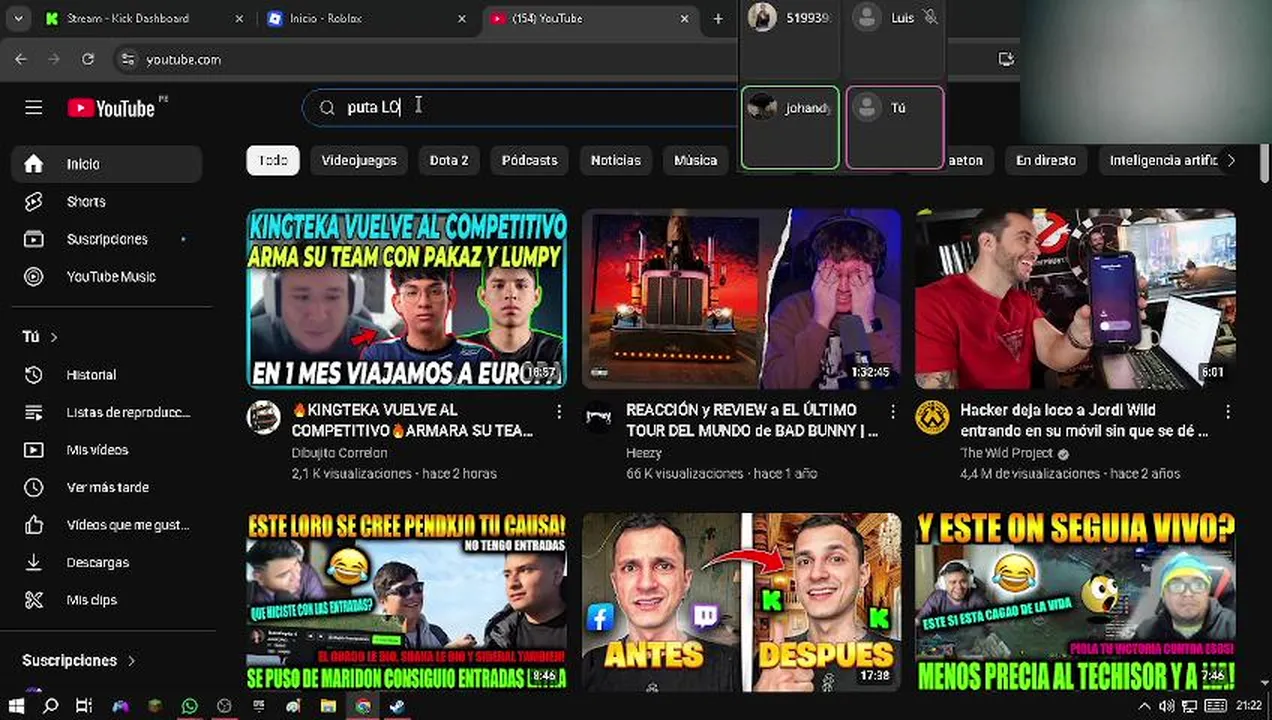Expand the Tú section chevron

tap(54, 337)
